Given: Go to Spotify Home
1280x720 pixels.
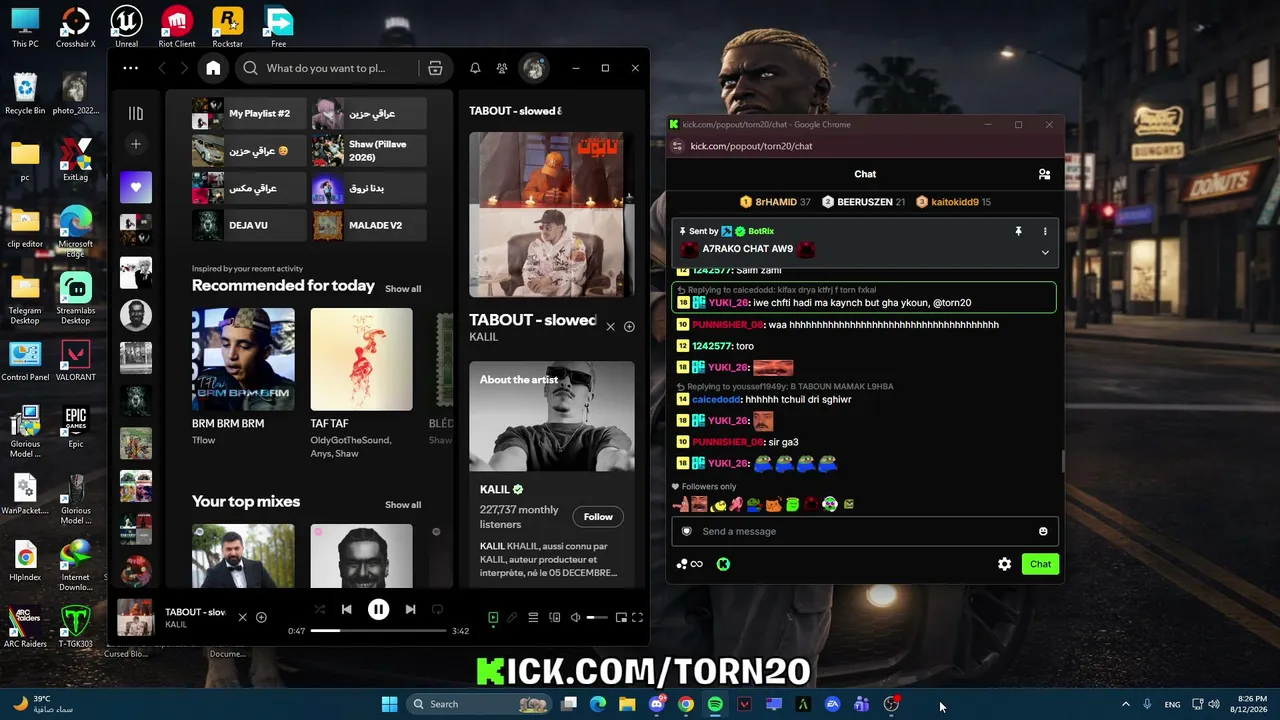Looking at the screenshot, I should pyautogui.click(x=213, y=68).
